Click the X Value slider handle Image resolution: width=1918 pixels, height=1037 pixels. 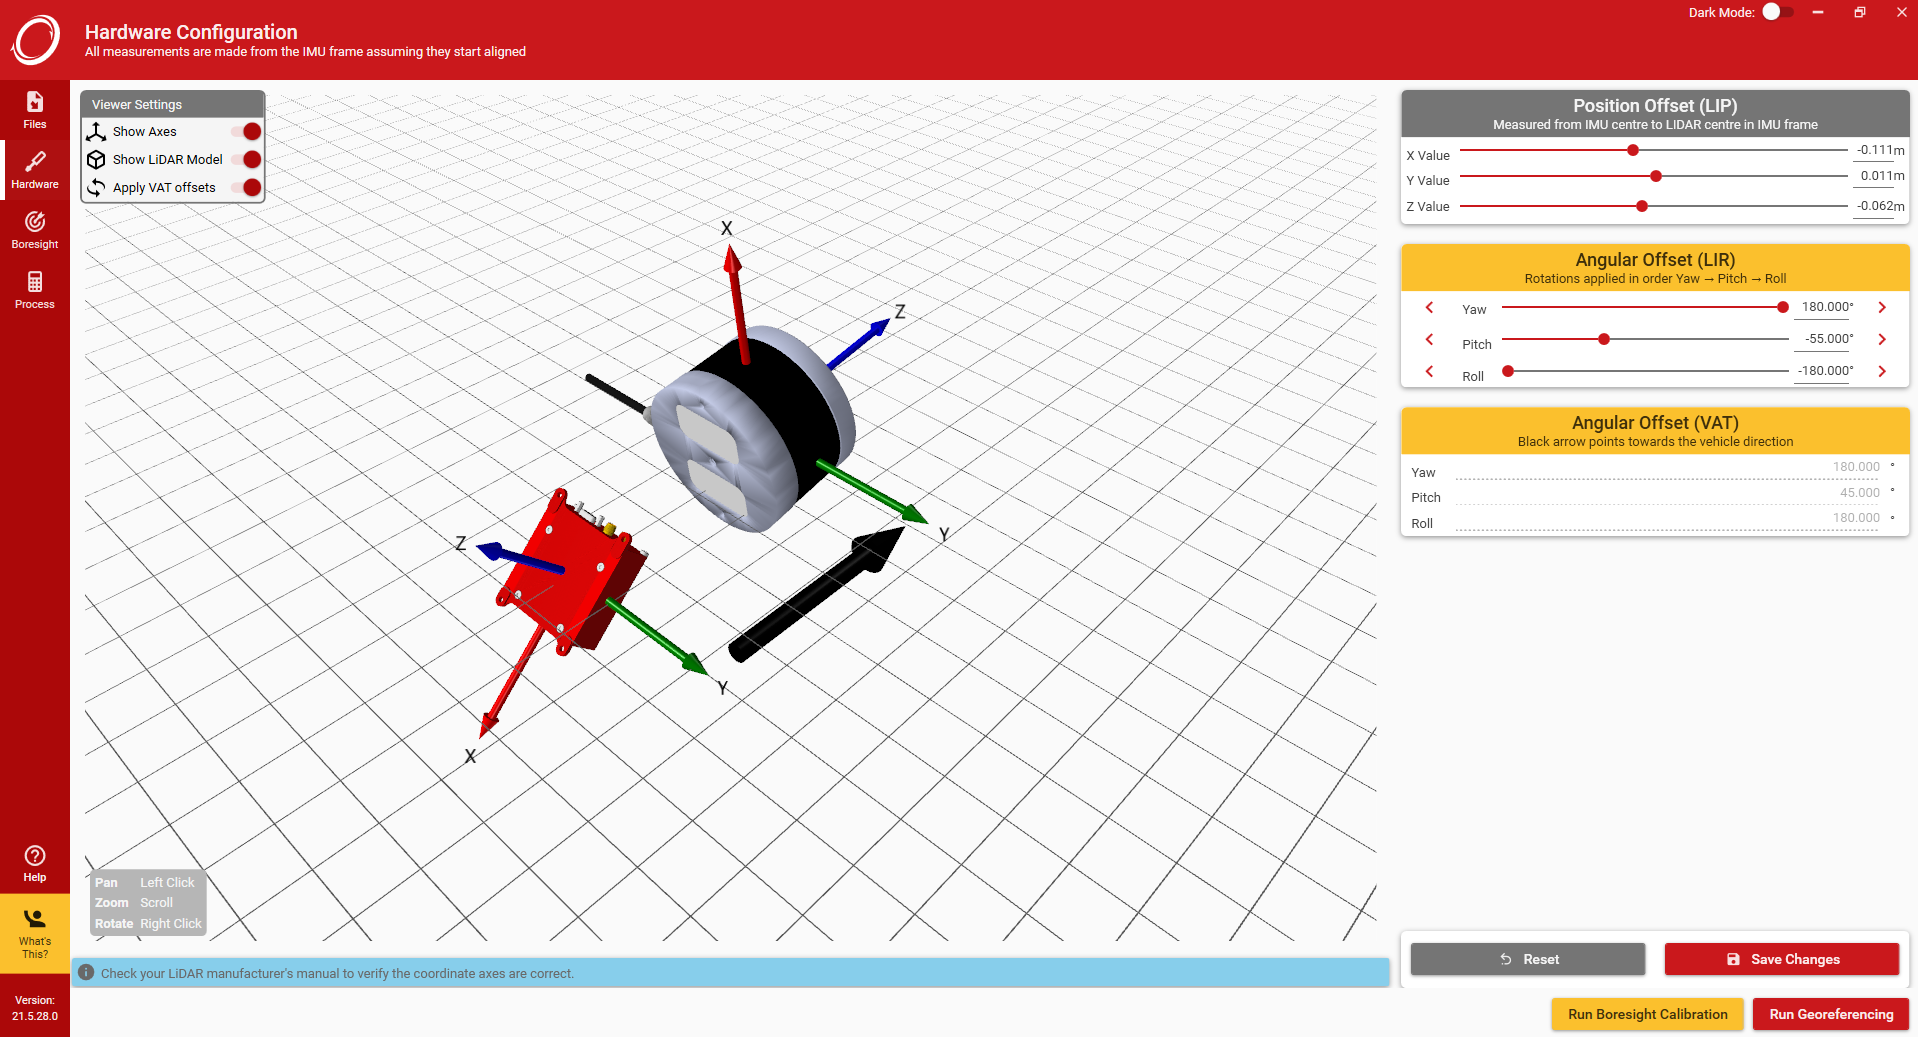[x=1633, y=150]
